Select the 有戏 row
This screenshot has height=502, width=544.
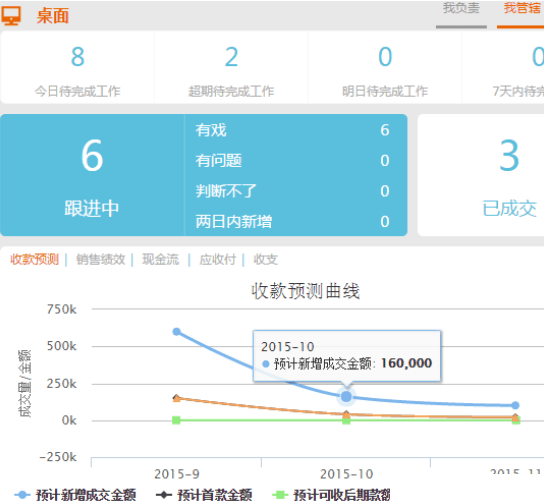(292, 130)
